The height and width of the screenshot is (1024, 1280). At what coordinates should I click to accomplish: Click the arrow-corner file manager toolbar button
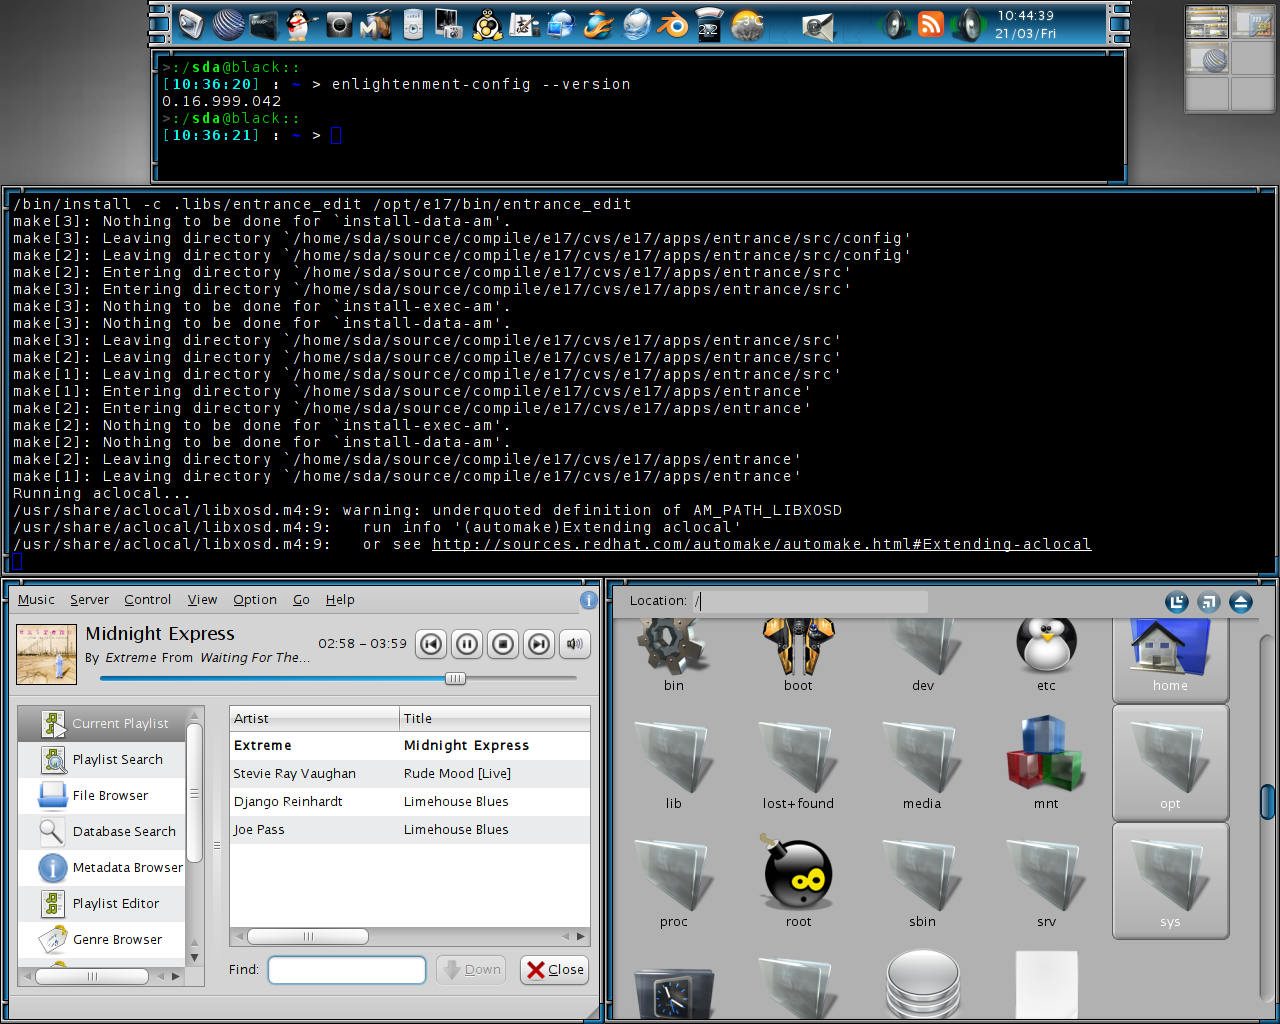coord(1209,602)
